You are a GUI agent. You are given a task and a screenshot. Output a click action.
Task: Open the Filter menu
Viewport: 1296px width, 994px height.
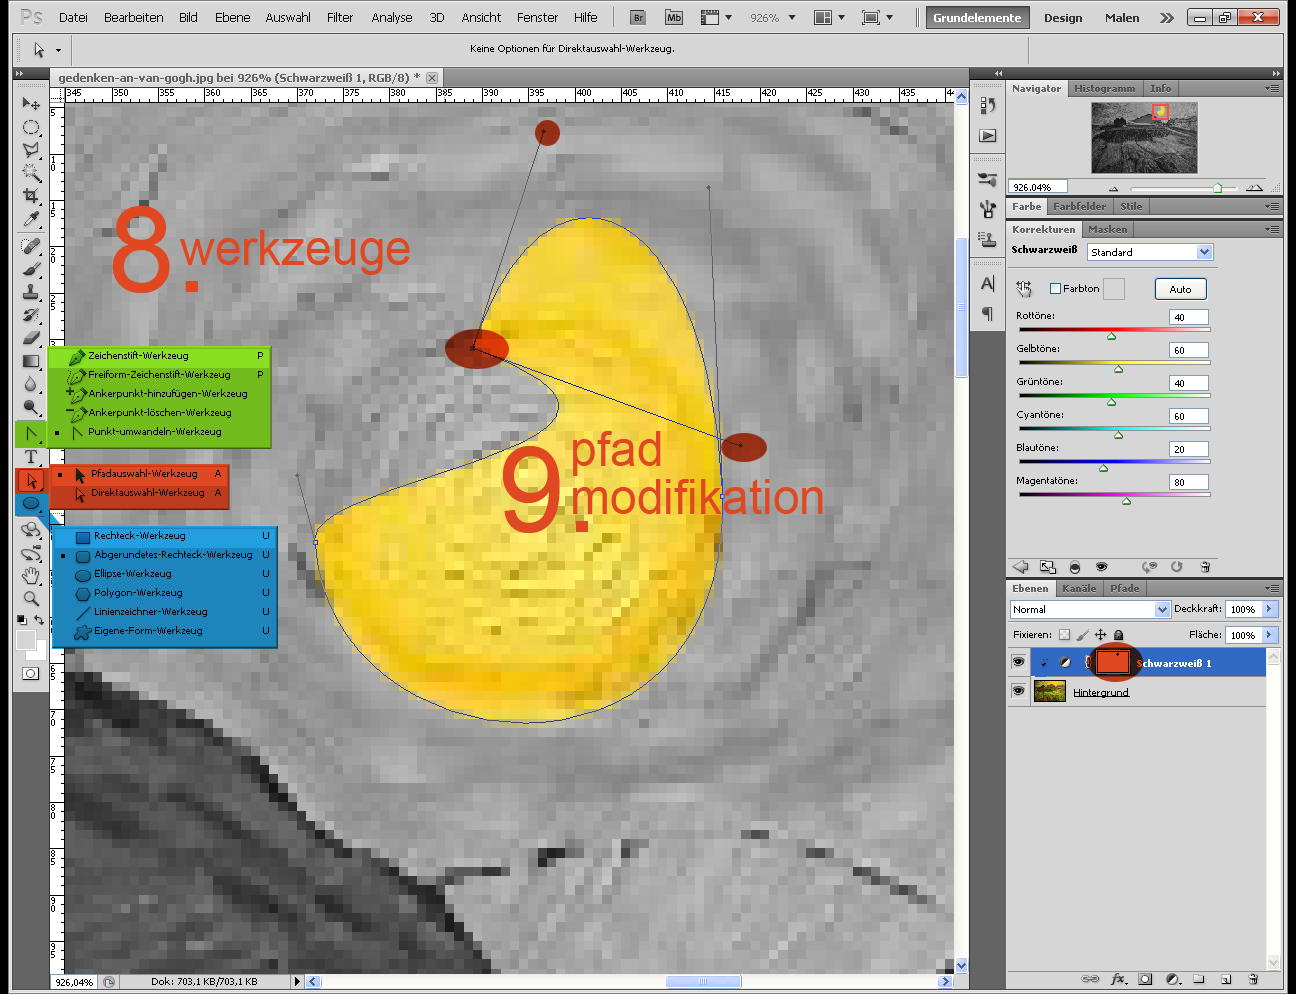click(x=340, y=17)
